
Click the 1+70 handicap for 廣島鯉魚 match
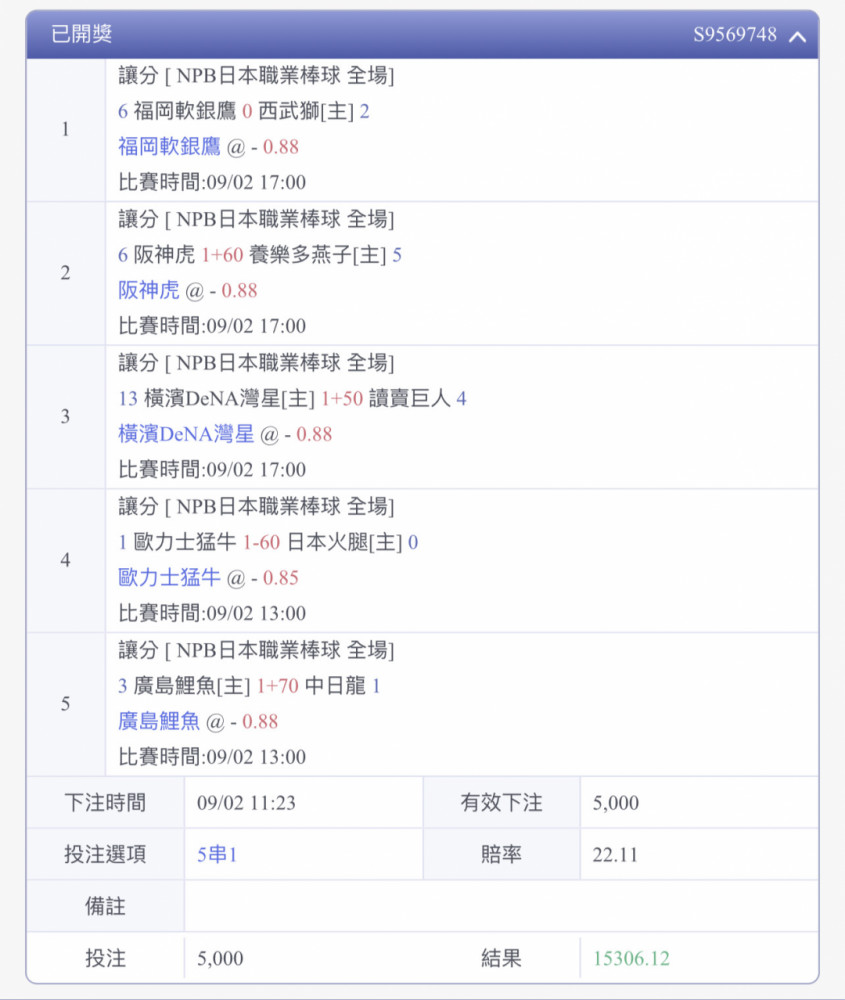[x=277, y=686]
